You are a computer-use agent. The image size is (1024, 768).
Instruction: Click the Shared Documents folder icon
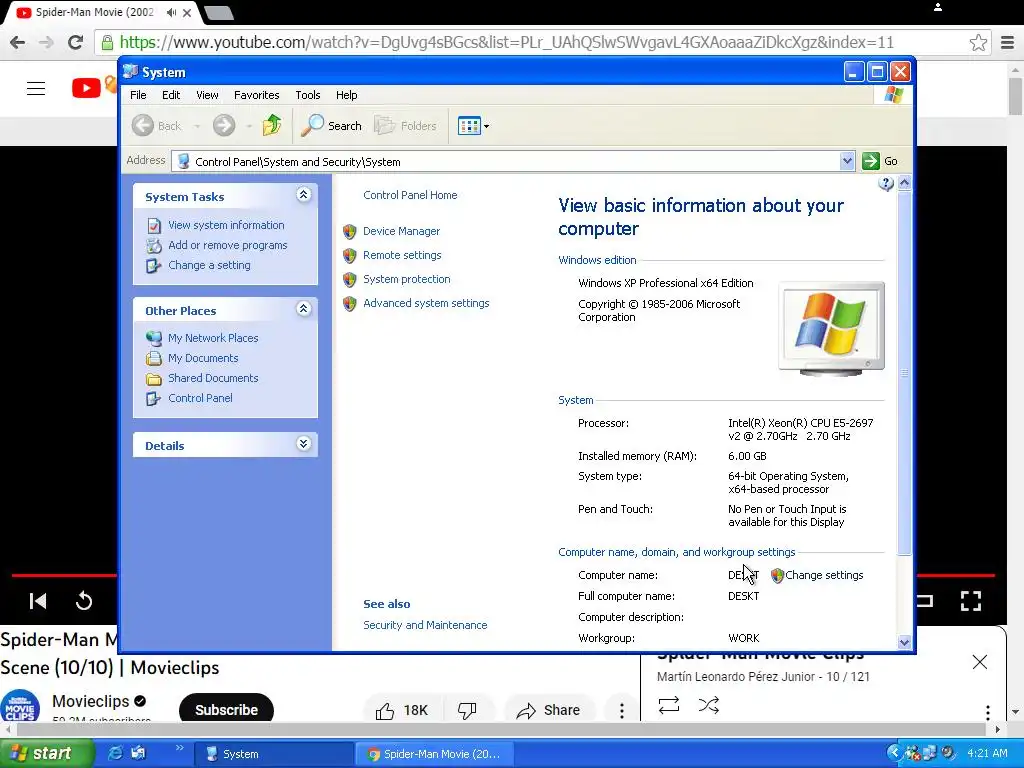tap(153, 379)
